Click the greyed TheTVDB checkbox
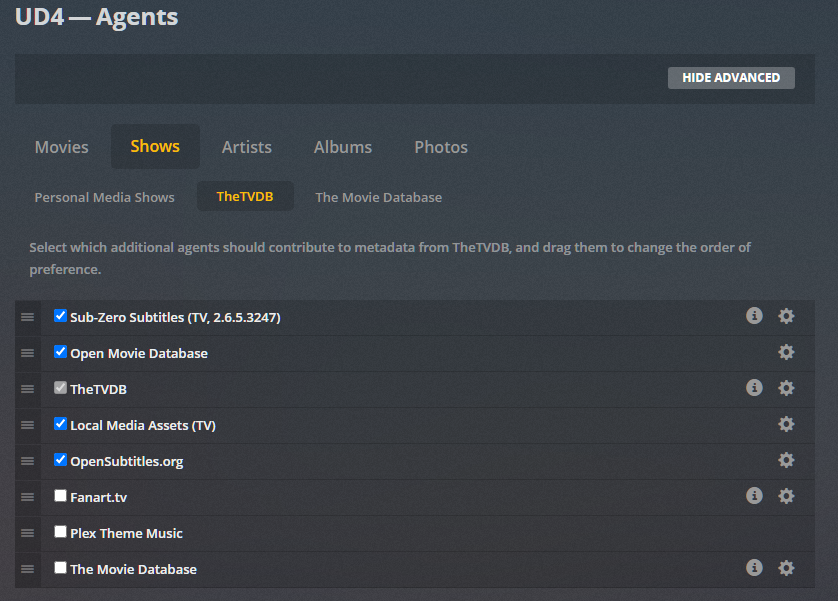This screenshot has width=838, height=601. (x=60, y=387)
